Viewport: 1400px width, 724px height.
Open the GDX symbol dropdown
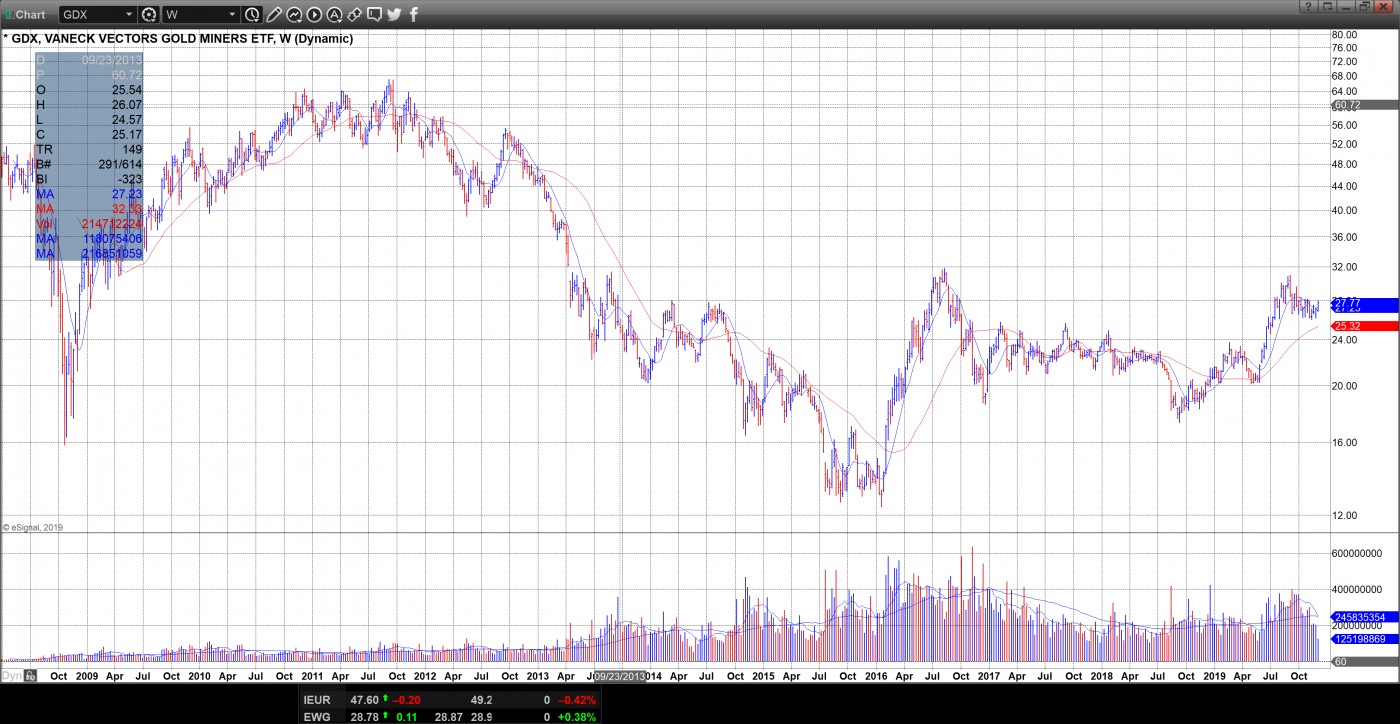pos(129,15)
